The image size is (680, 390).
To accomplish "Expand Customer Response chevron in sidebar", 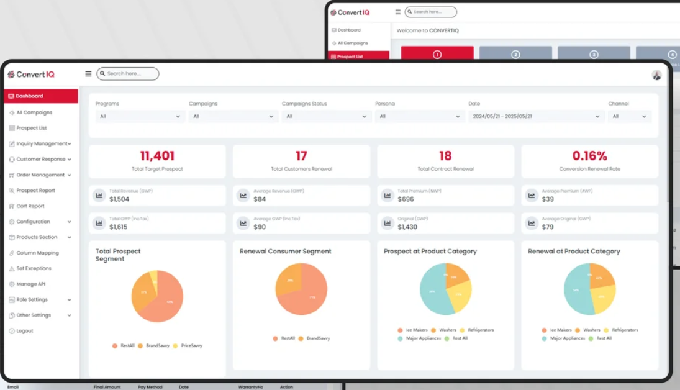I will click(x=69, y=159).
